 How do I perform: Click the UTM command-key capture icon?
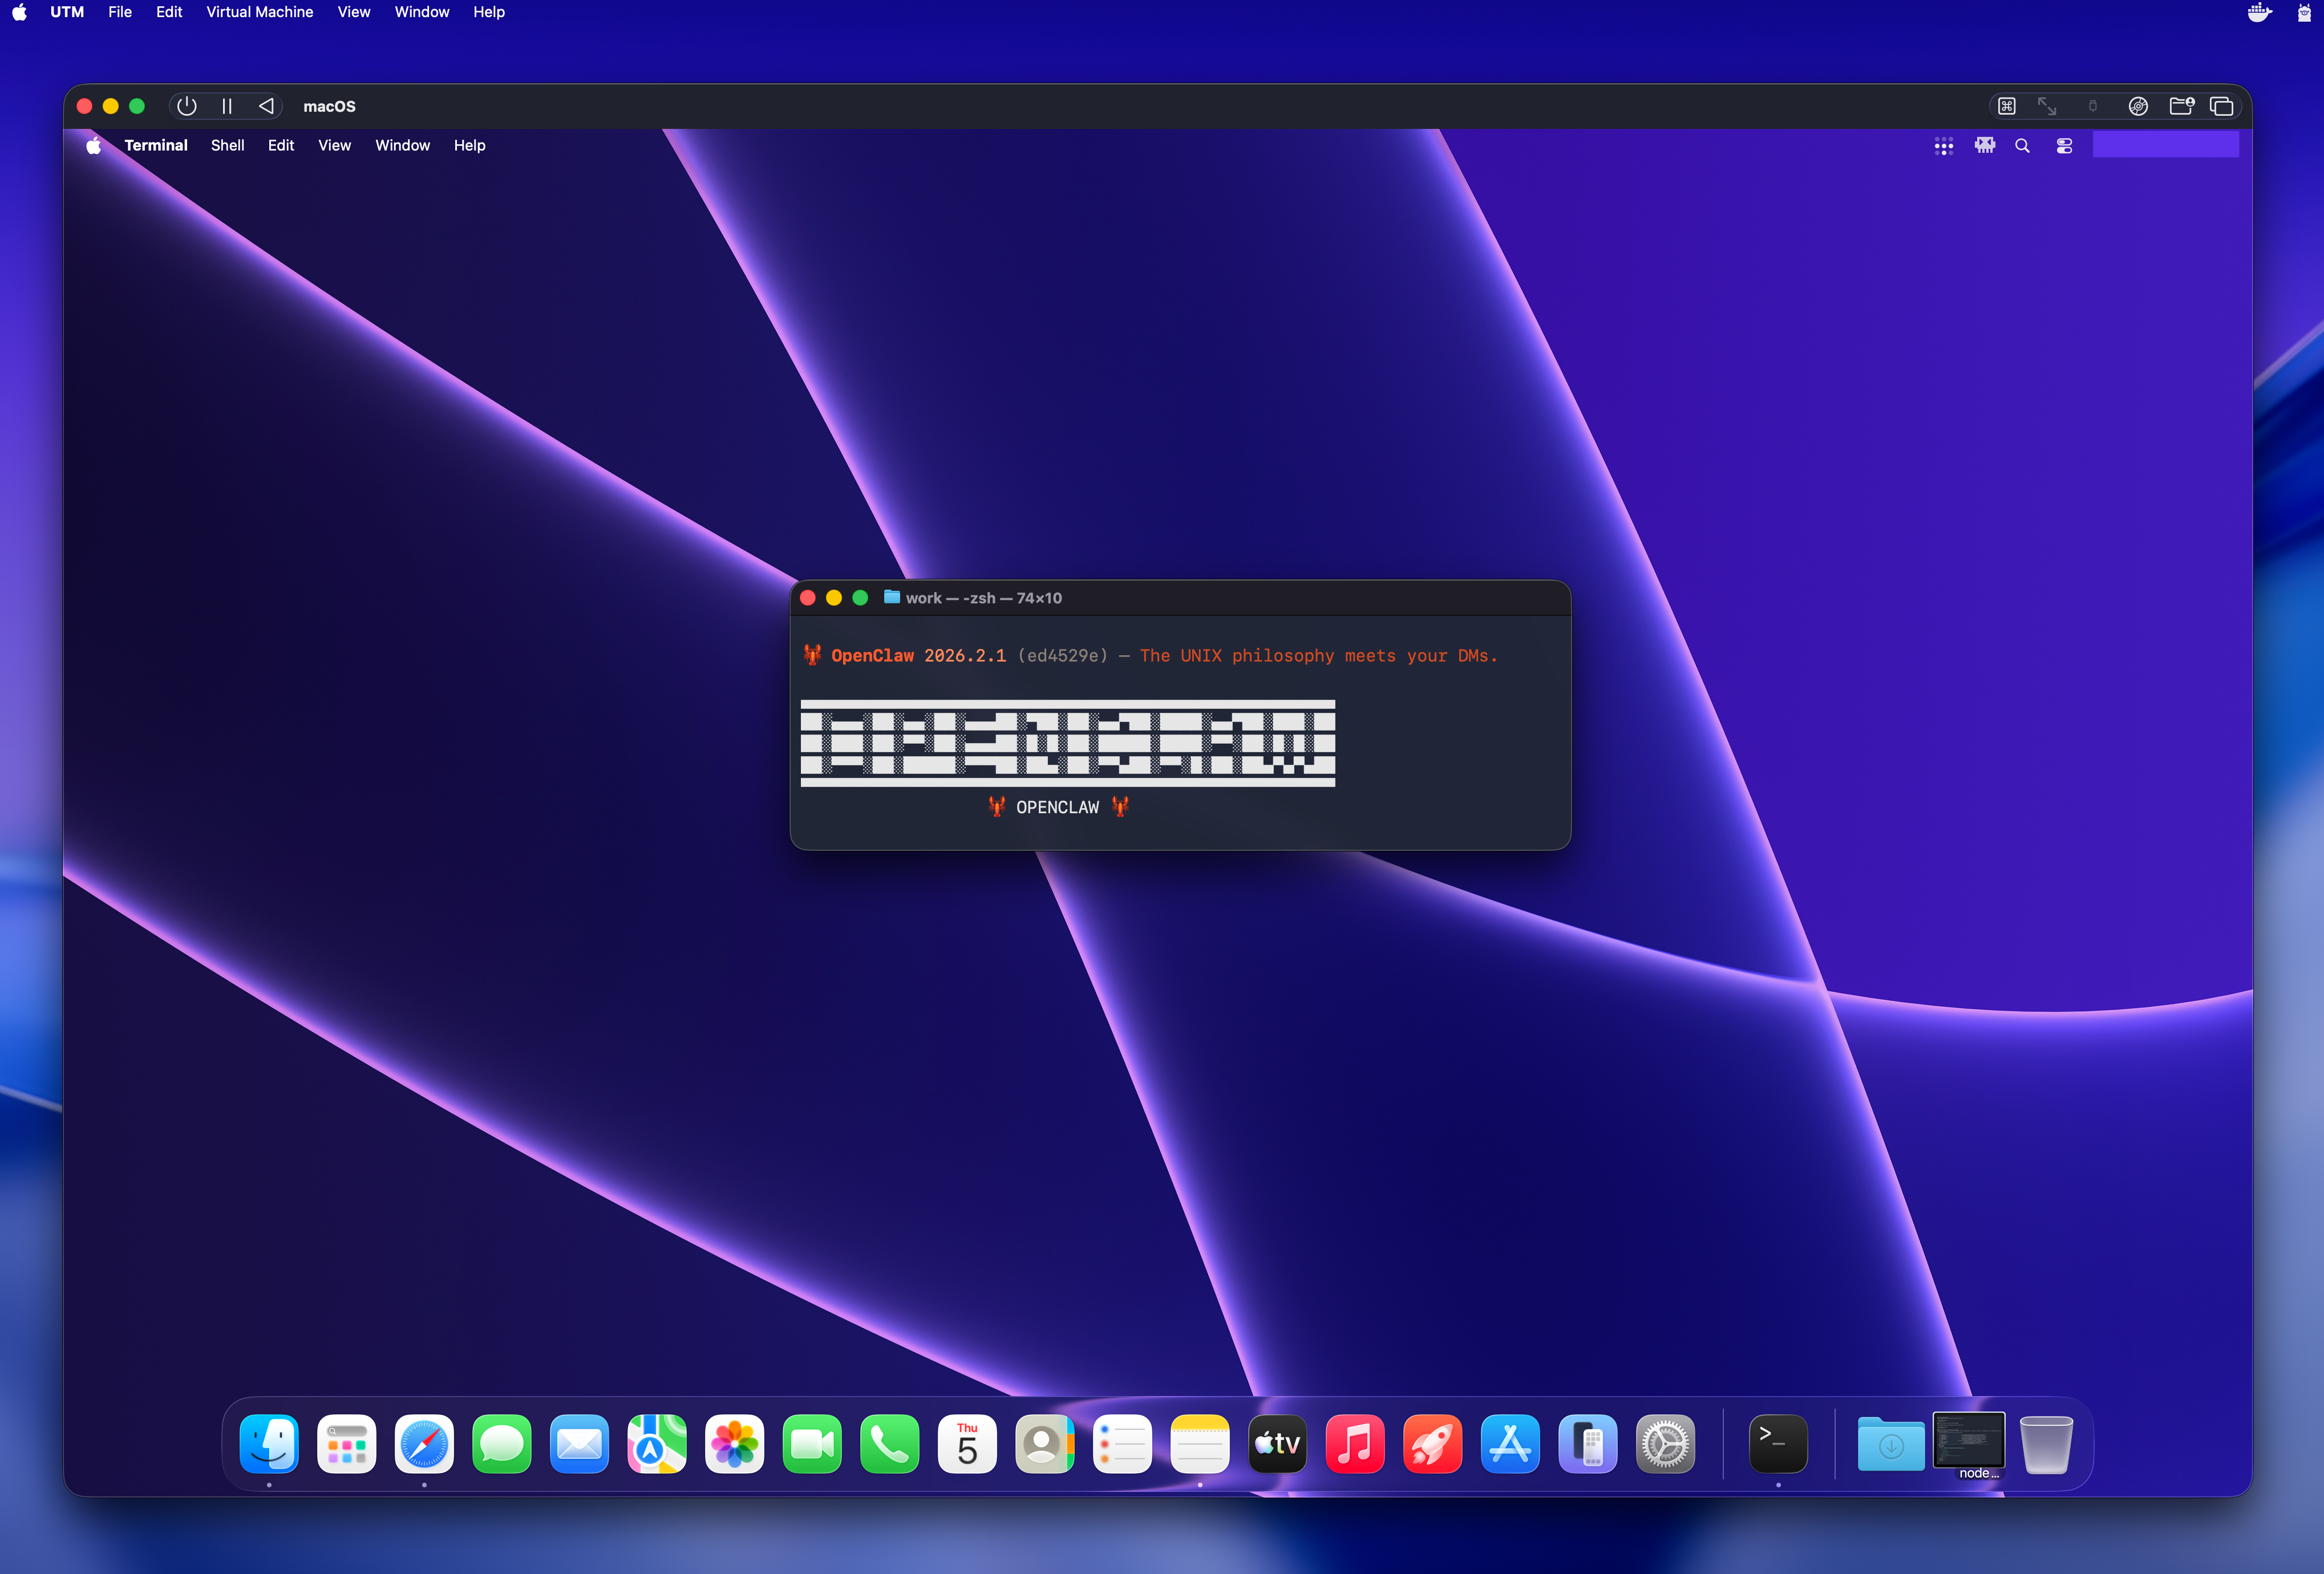point(2006,106)
